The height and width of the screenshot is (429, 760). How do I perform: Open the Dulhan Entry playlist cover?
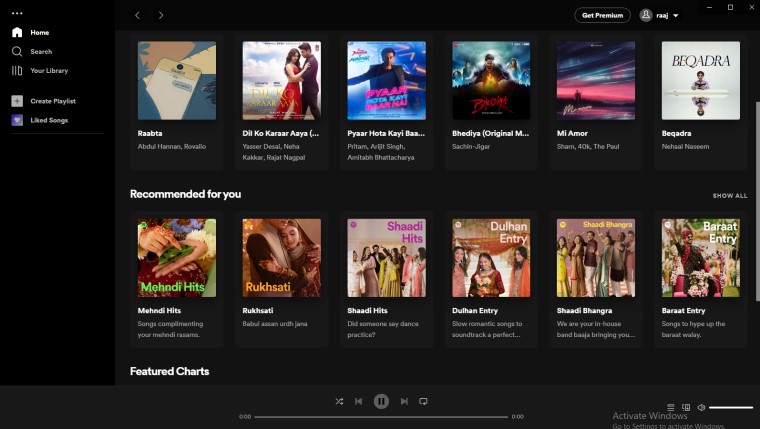click(491, 258)
